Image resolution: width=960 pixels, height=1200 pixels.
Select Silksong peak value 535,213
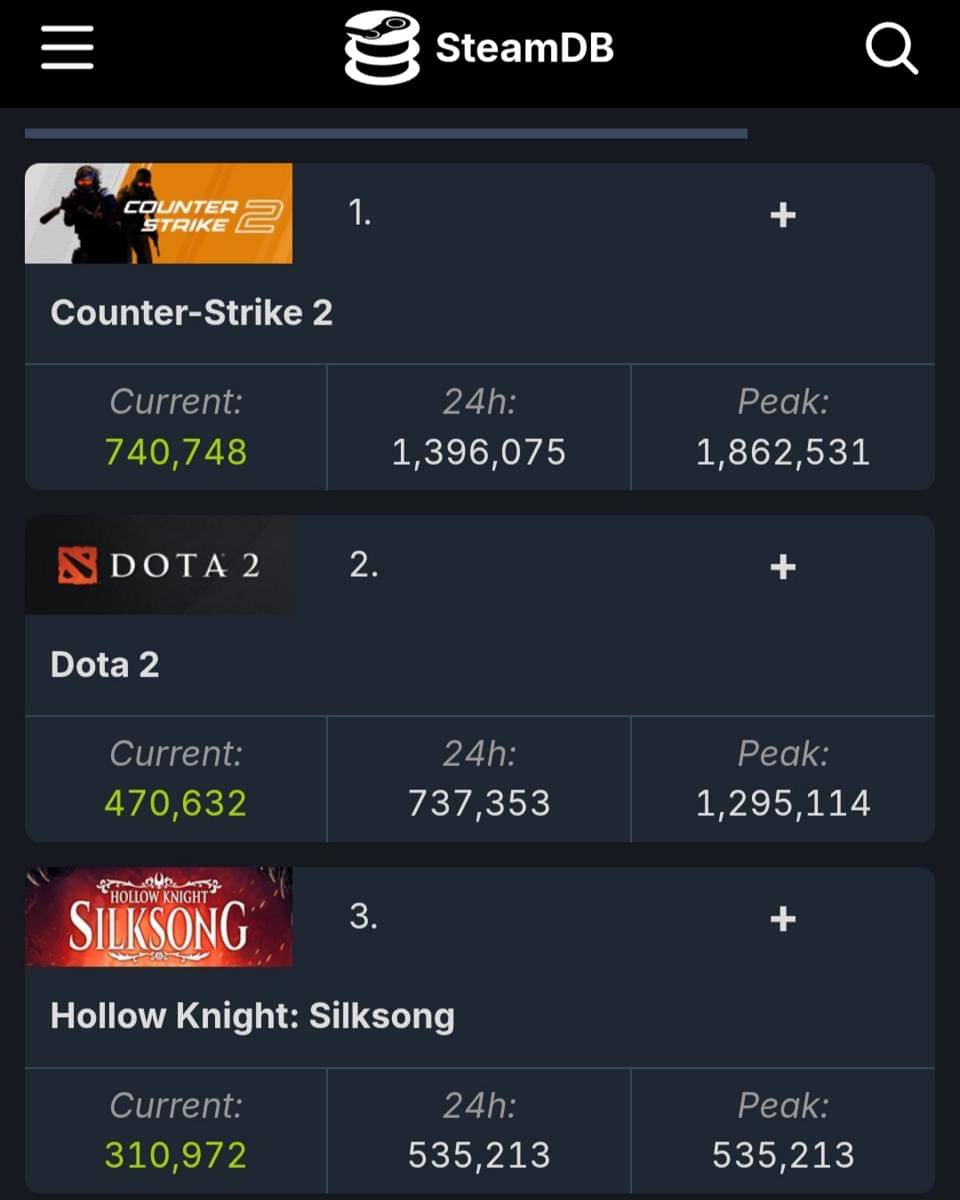click(783, 1156)
